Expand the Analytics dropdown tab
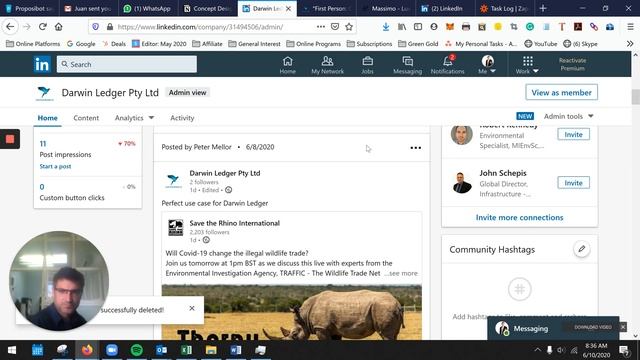Image resolution: width=640 pixels, height=360 pixels. click(134, 118)
